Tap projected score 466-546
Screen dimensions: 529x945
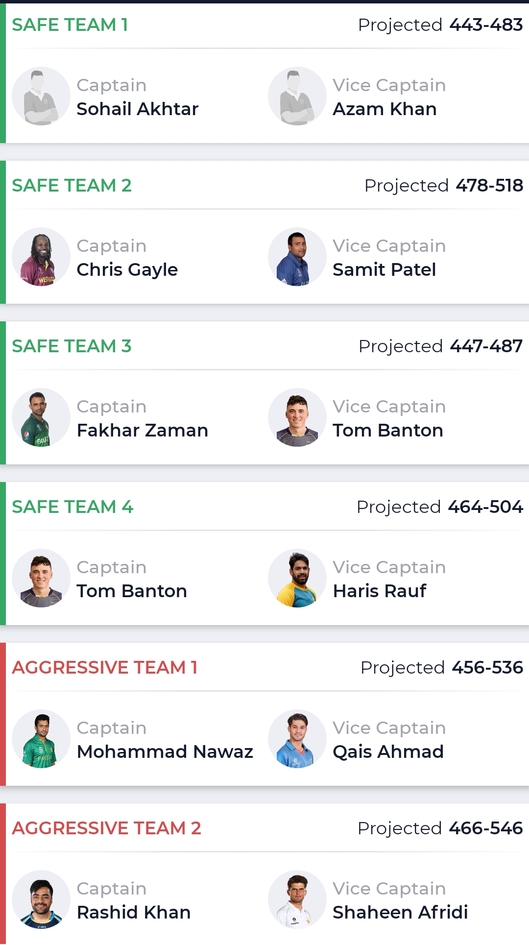(x=486, y=828)
